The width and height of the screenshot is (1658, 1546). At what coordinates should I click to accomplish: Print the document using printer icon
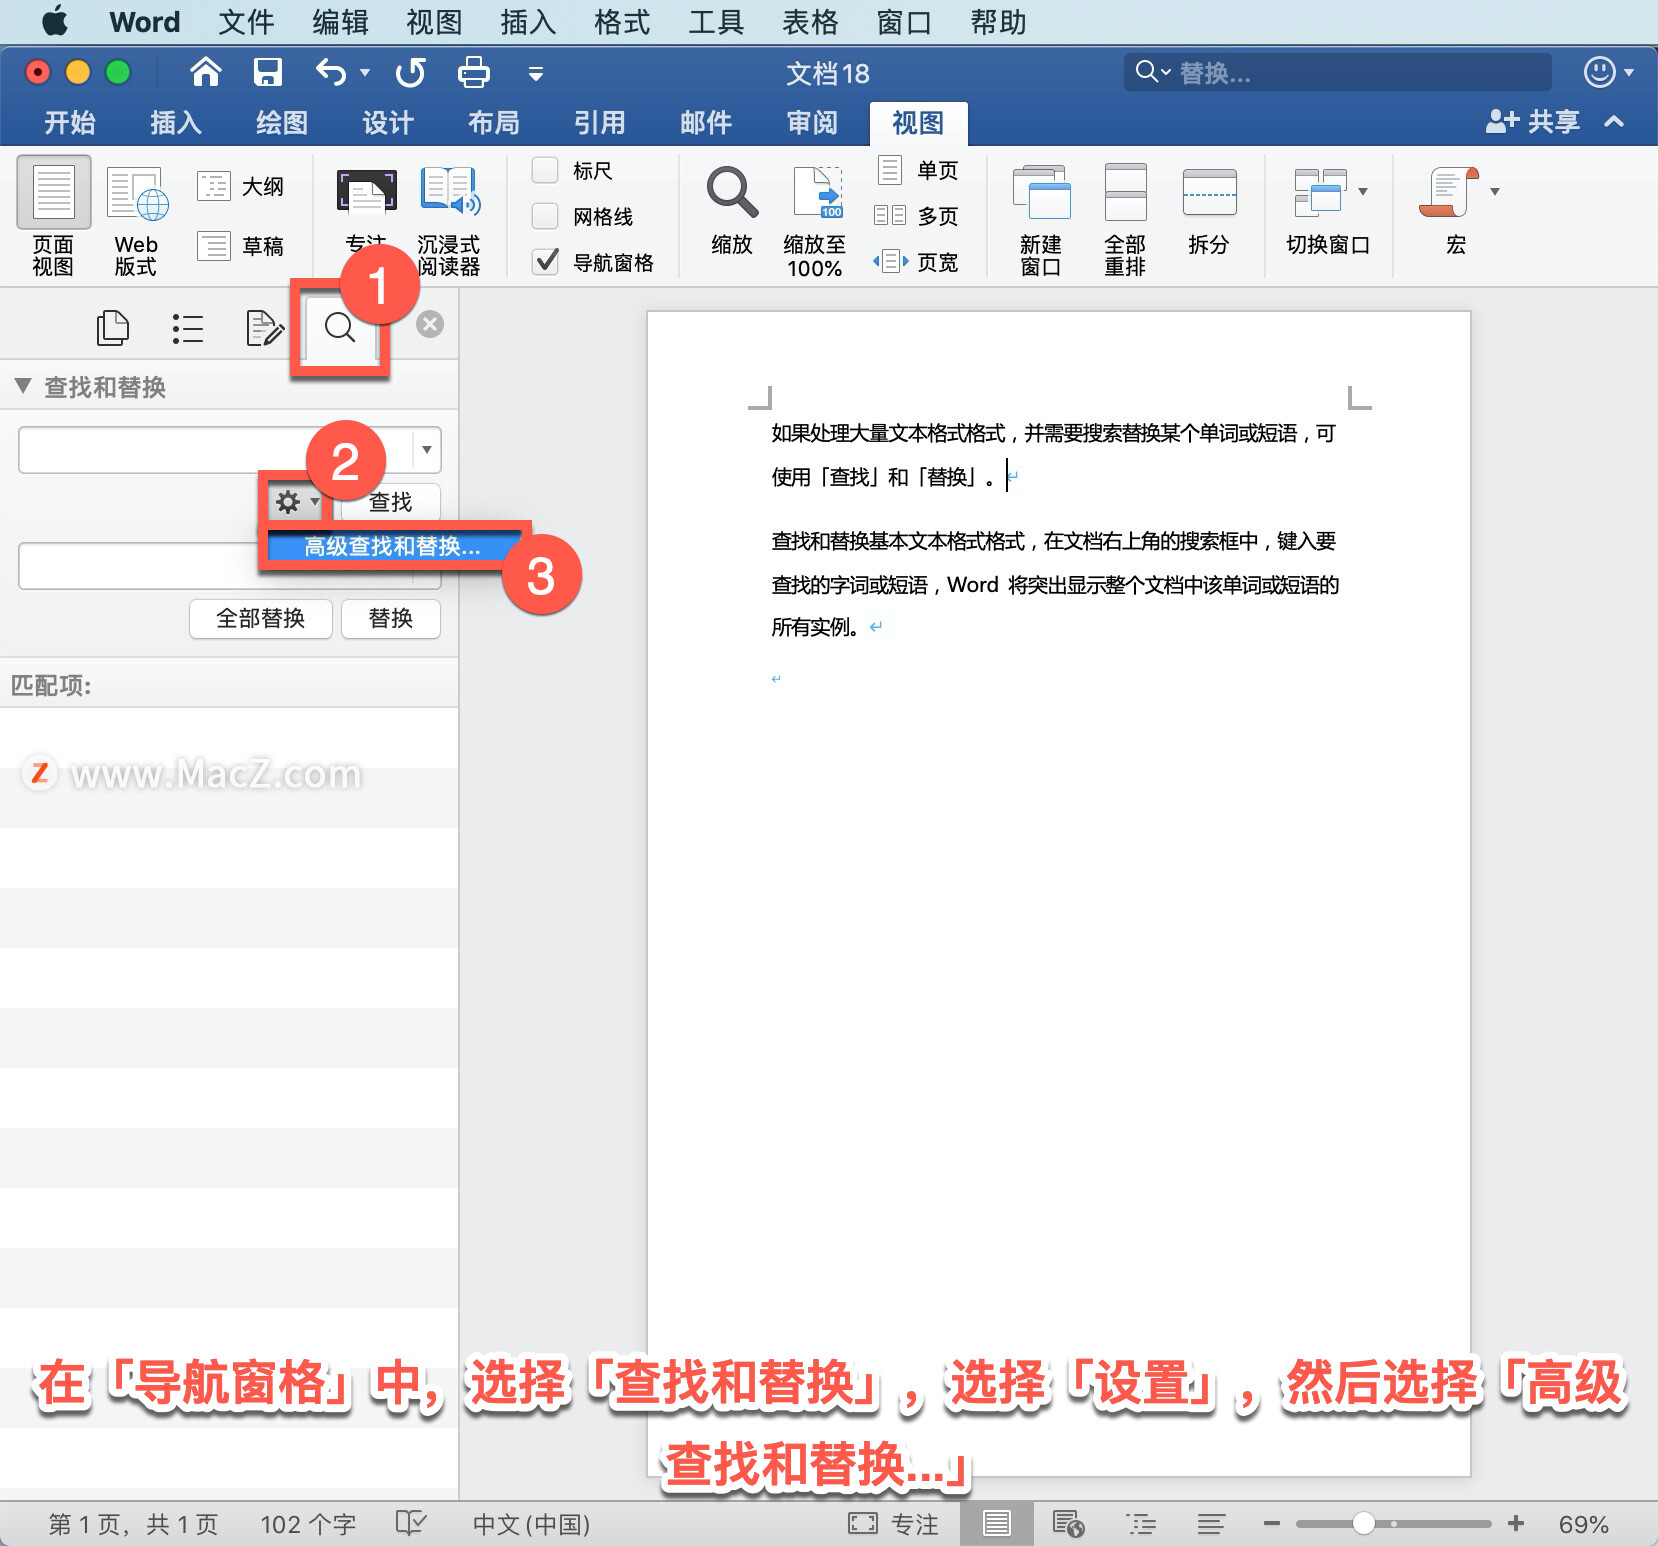click(x=473, y=72)
